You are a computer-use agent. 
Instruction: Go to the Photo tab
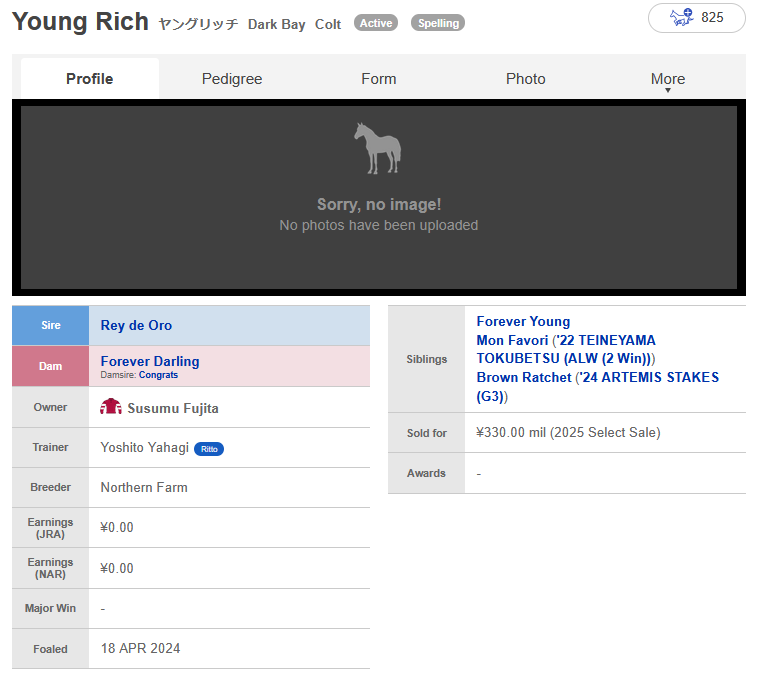[525, 78]
